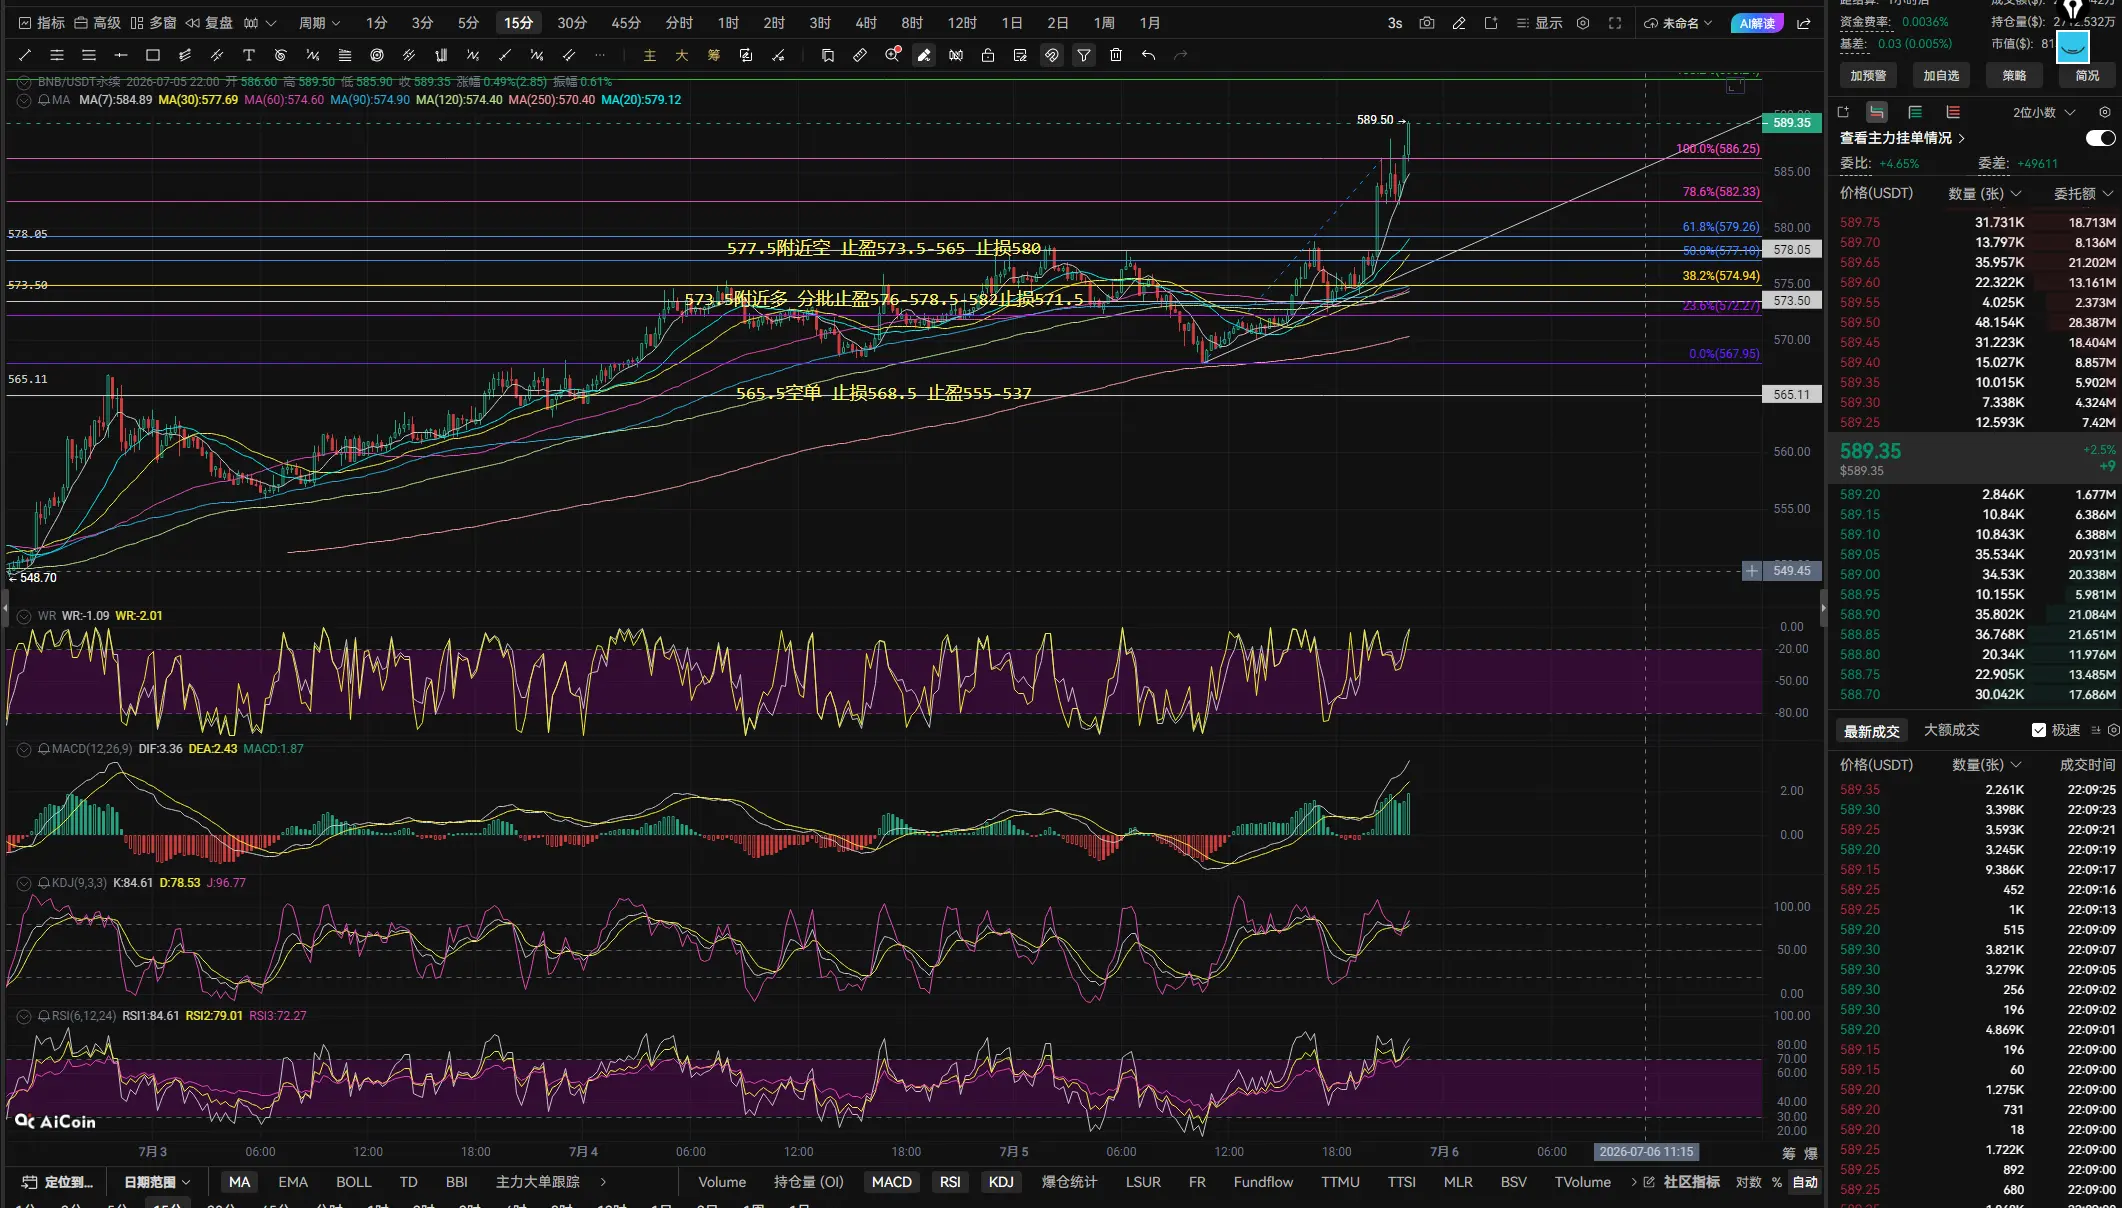Switch to 15分 timeframe
Image resolution: width=2122 pixels, height=1208 pixels.
[518, 23]
